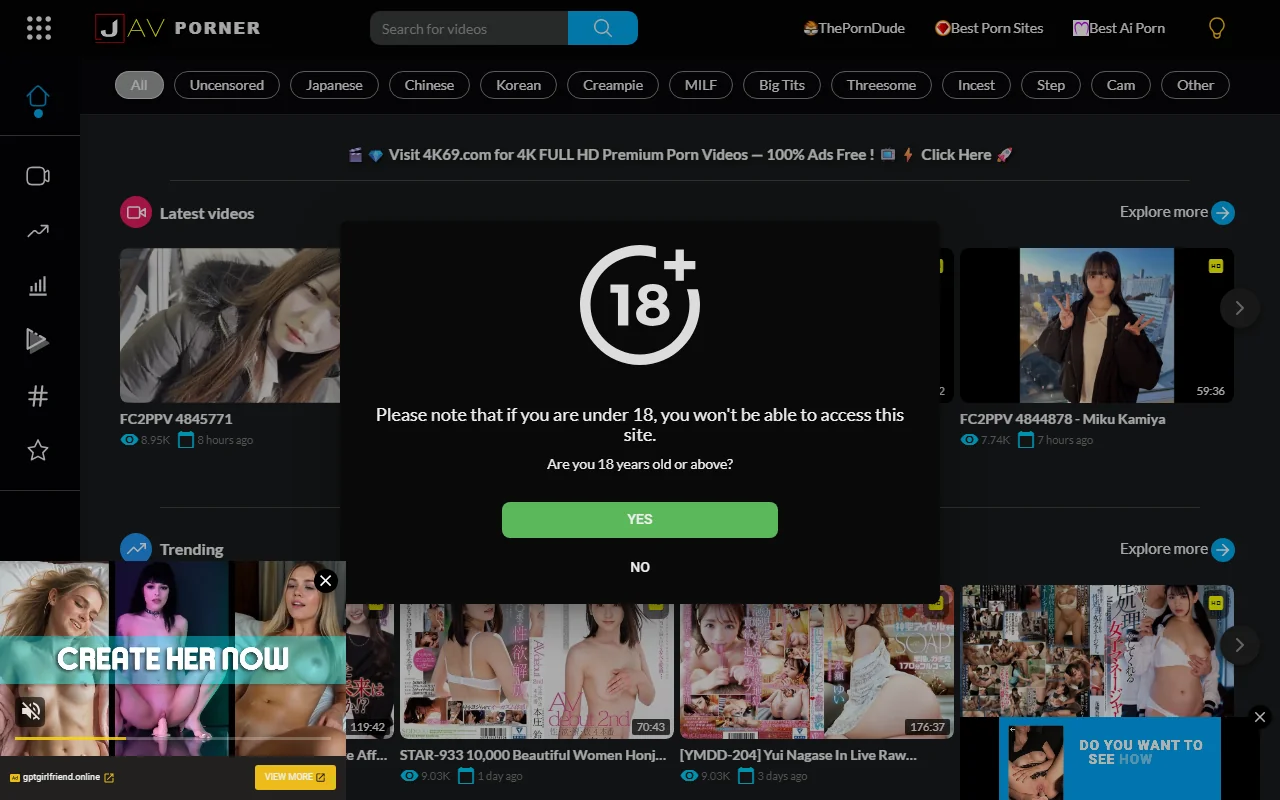Focus the Search for videos field

click(x=468, y=28)
